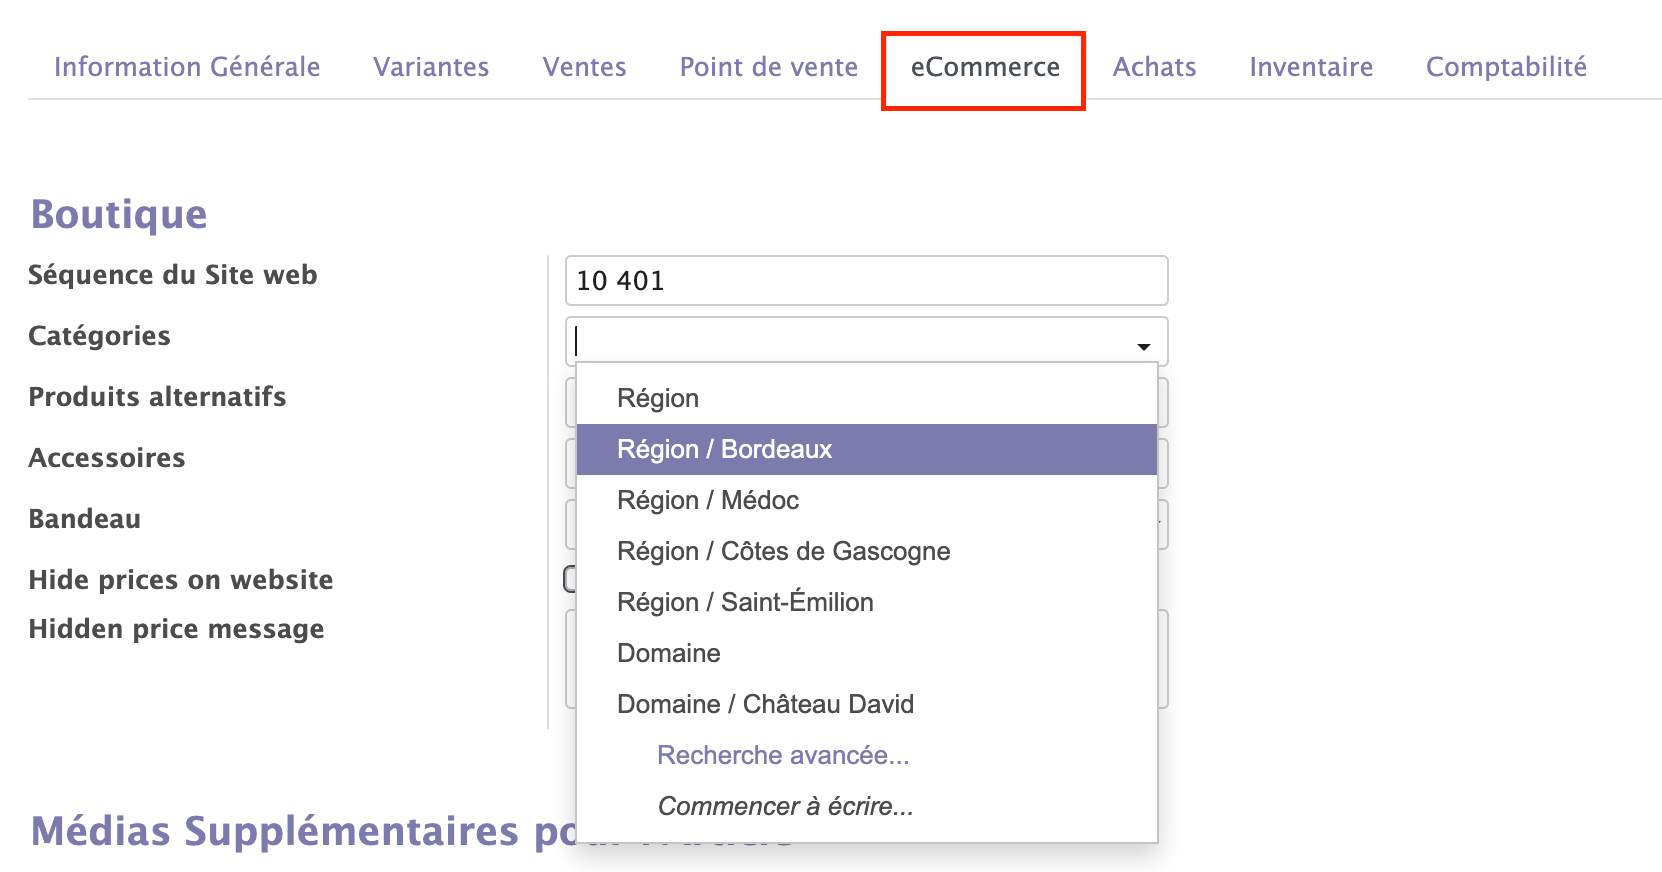Focus the Catégories text input

(x=850, y=342)
